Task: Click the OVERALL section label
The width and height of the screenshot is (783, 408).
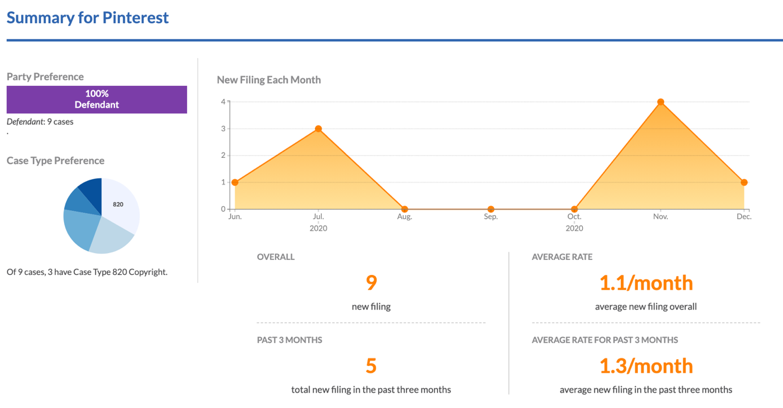Action: coord(276,257)
